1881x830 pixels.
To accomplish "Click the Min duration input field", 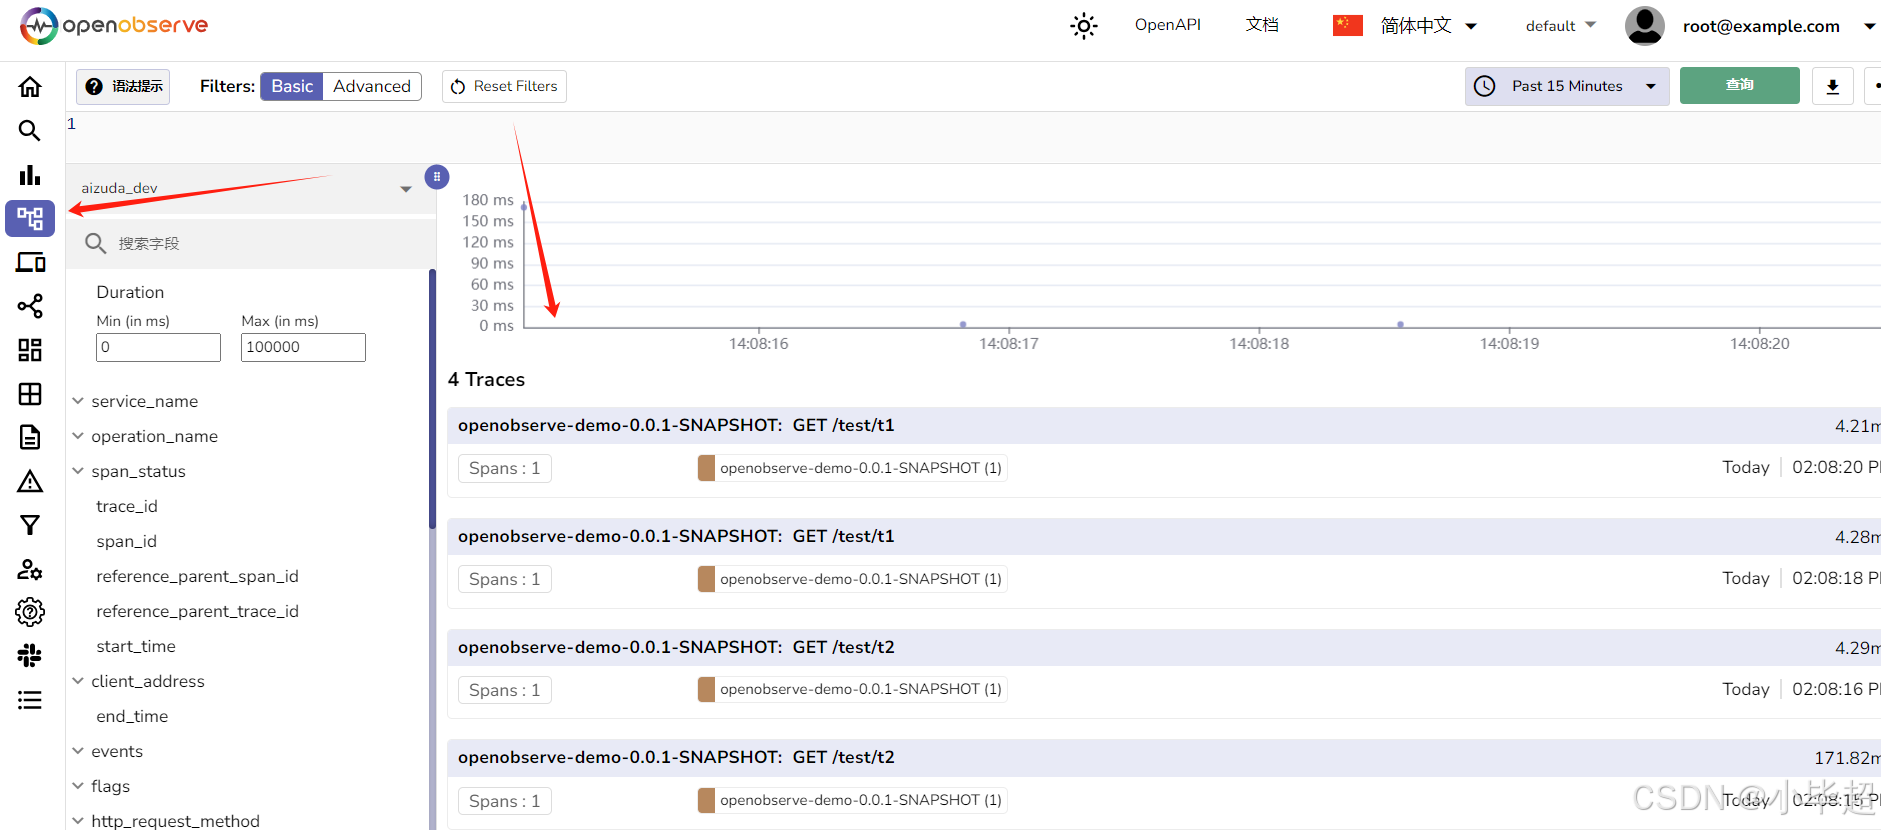I will 158,347.
